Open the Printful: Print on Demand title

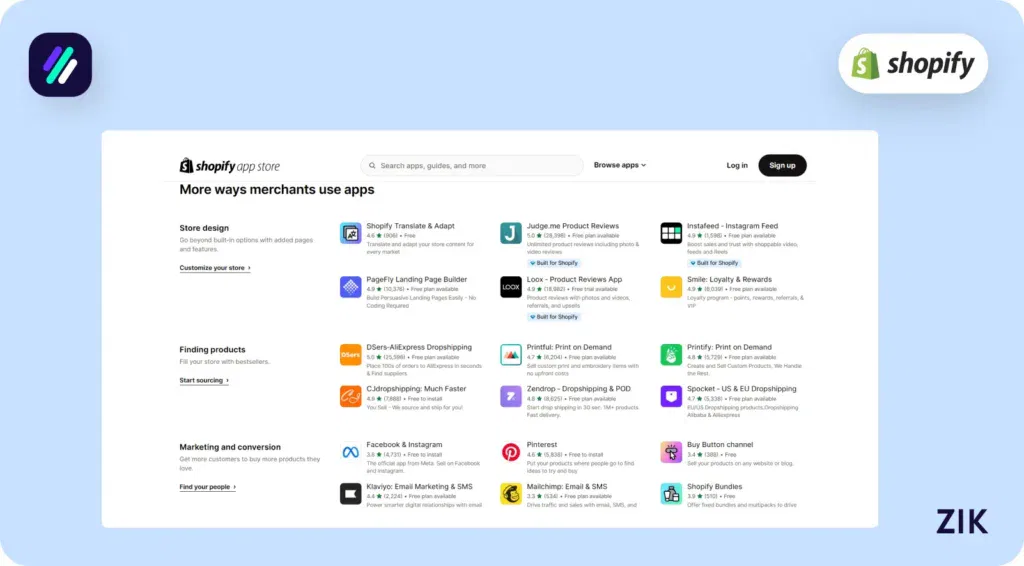569,347
